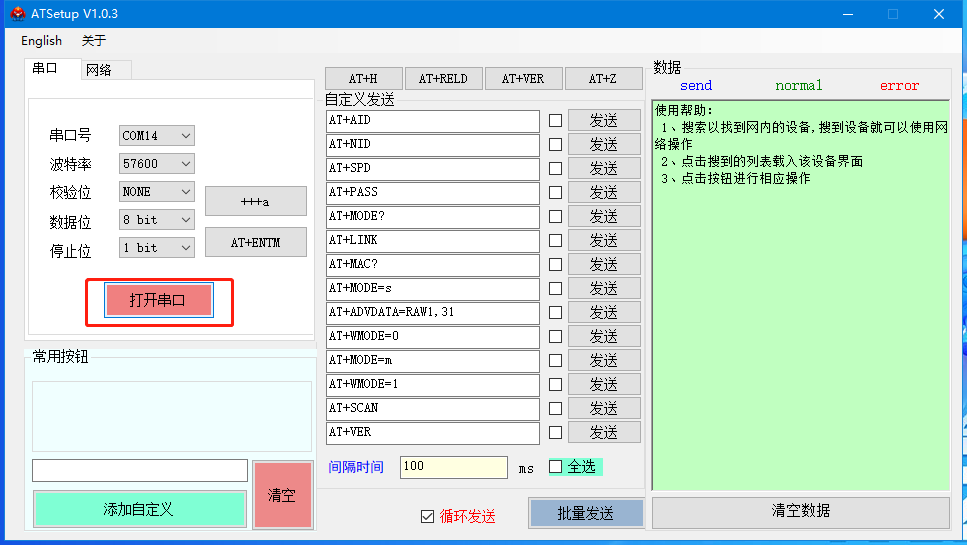
Task: Toggle the 全选 checkbox
Action: pos(556,466)
